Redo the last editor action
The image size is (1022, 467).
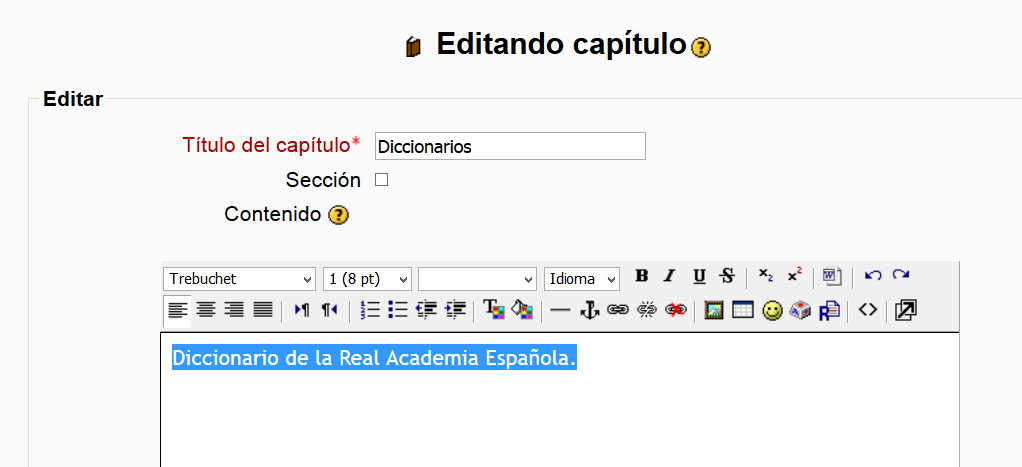(901, 275)
